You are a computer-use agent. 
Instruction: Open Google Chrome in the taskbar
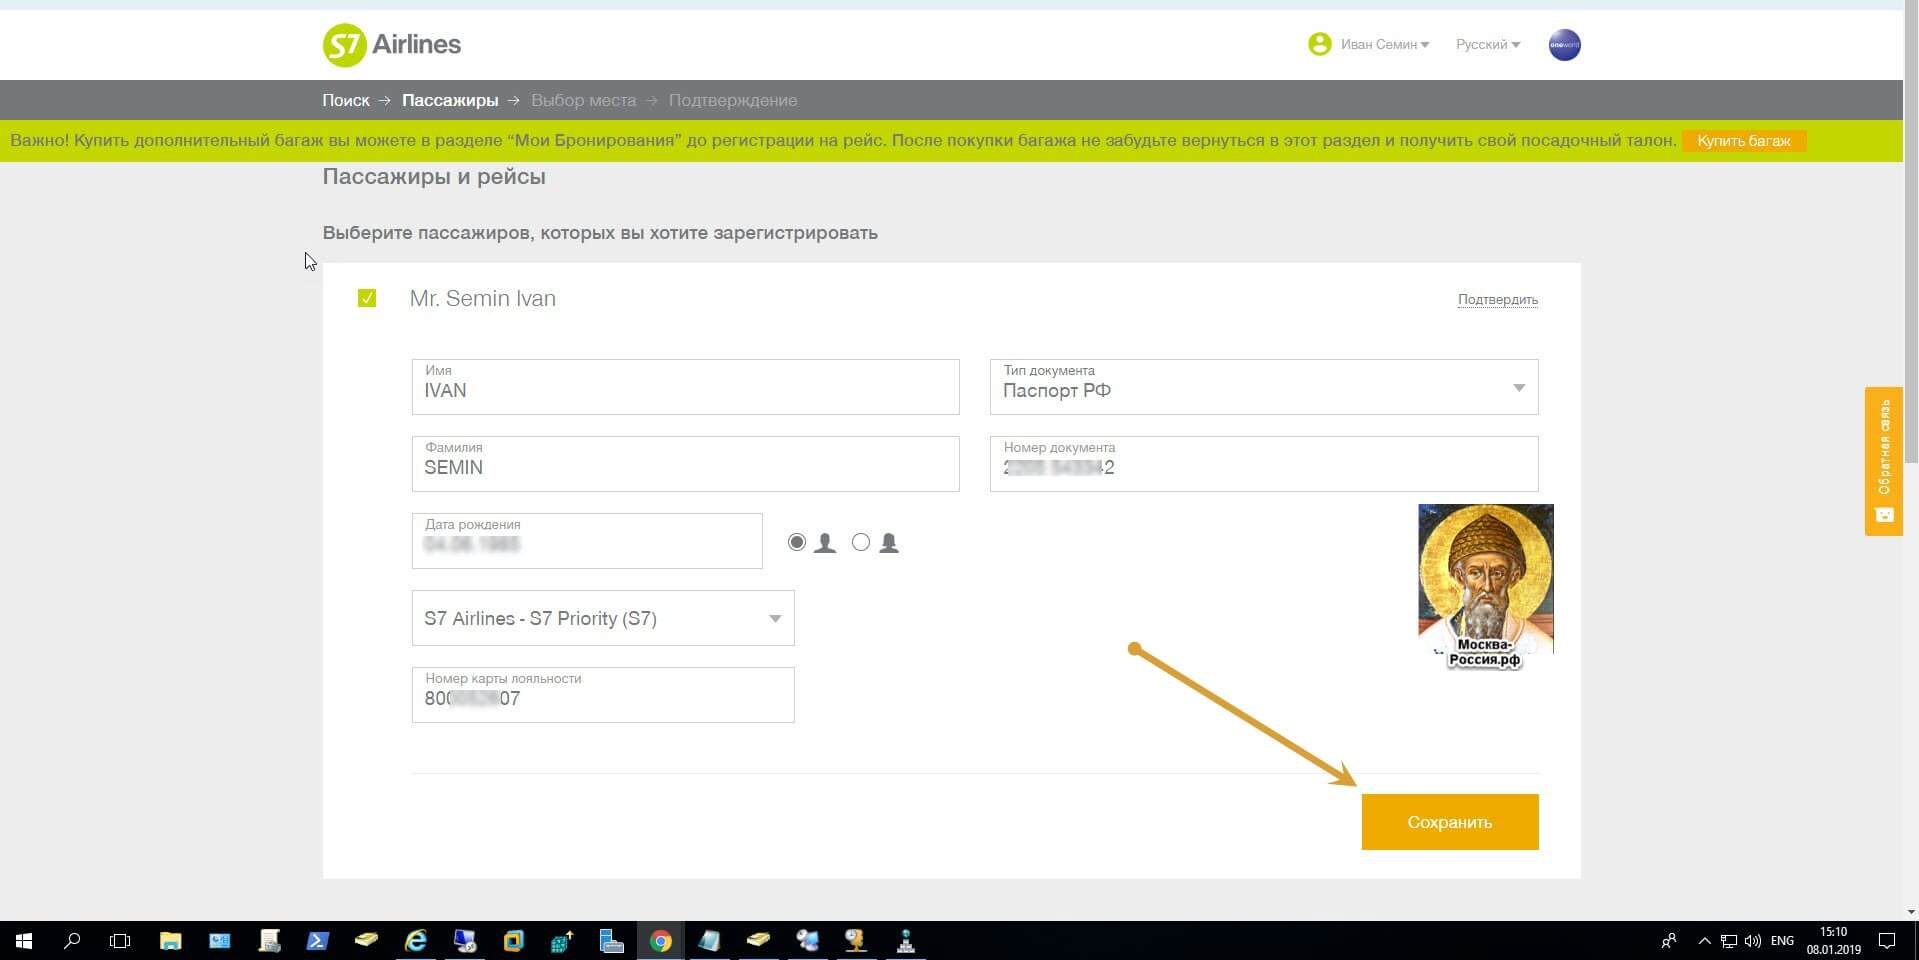coord(660,941)
